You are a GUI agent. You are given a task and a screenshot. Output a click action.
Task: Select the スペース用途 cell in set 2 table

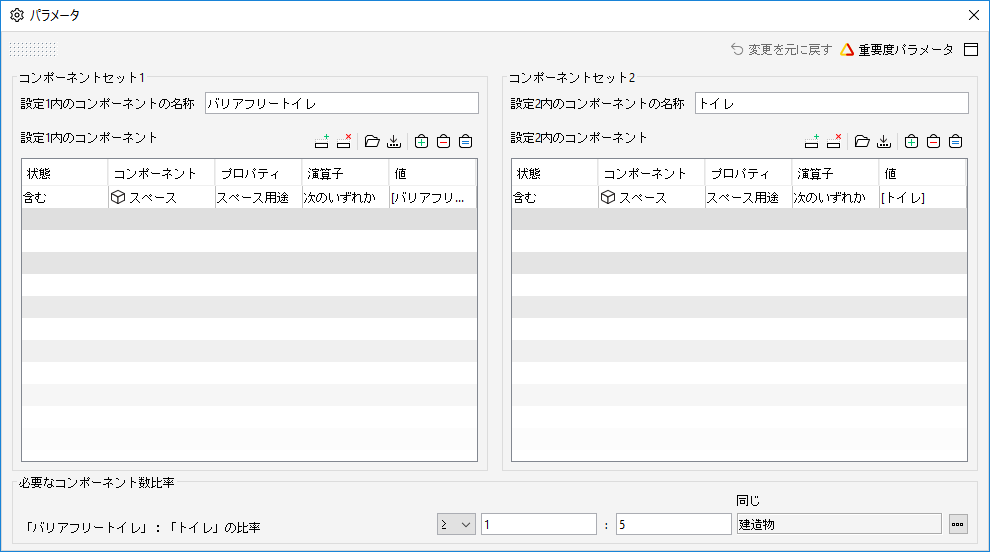click(748, 198)
